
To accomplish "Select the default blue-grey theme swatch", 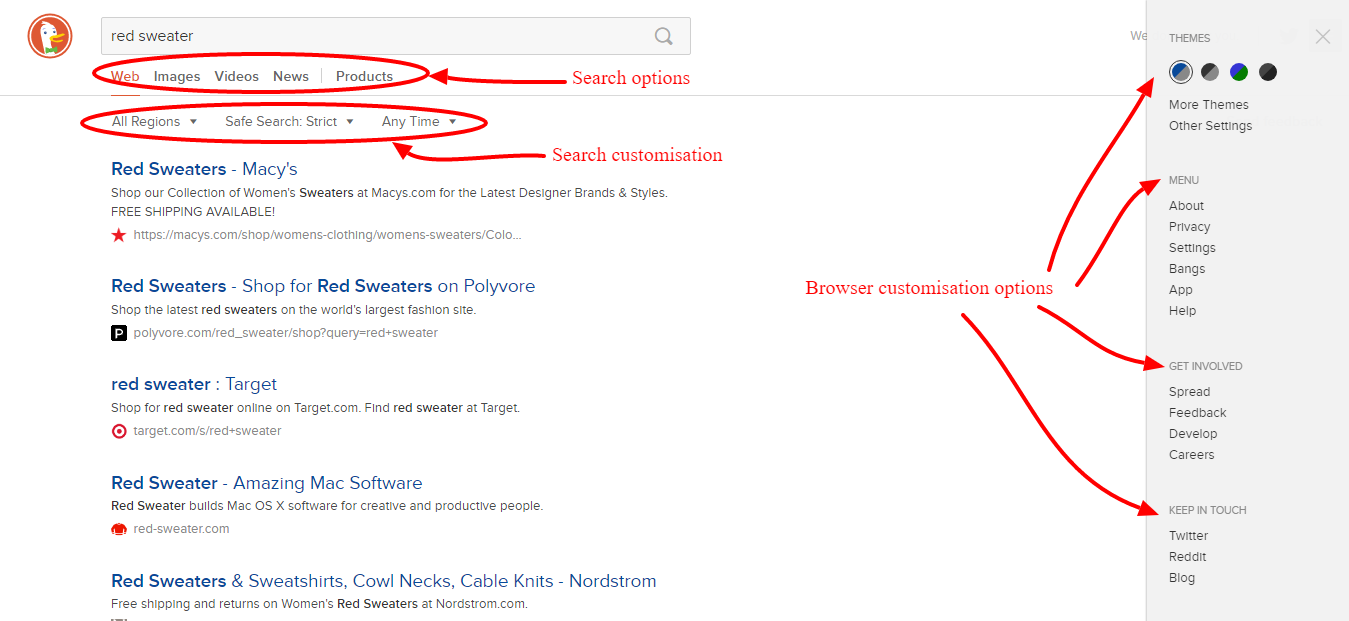I will click(x=1181, y=72).
